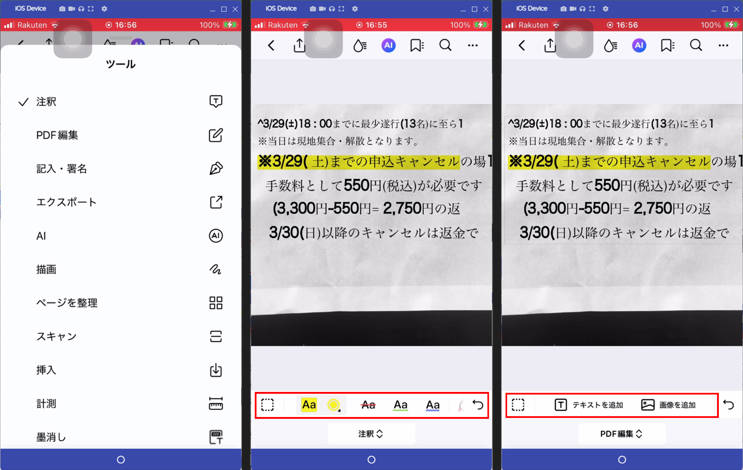
Task: Open the ink droplet tool in the right window
Action: pos(610,45)
